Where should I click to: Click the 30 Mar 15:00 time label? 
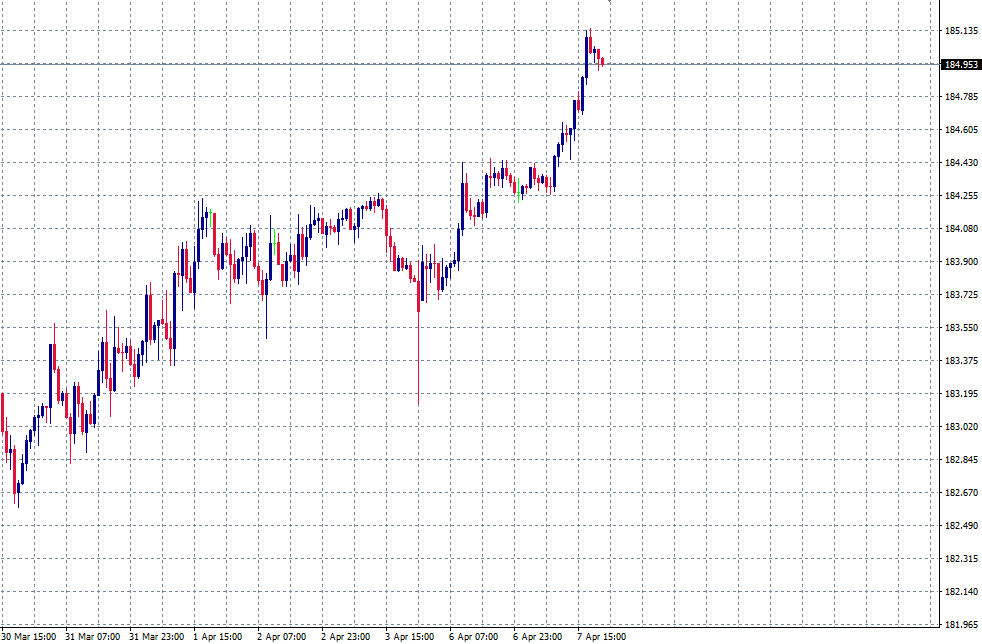(x=30, y=633)
